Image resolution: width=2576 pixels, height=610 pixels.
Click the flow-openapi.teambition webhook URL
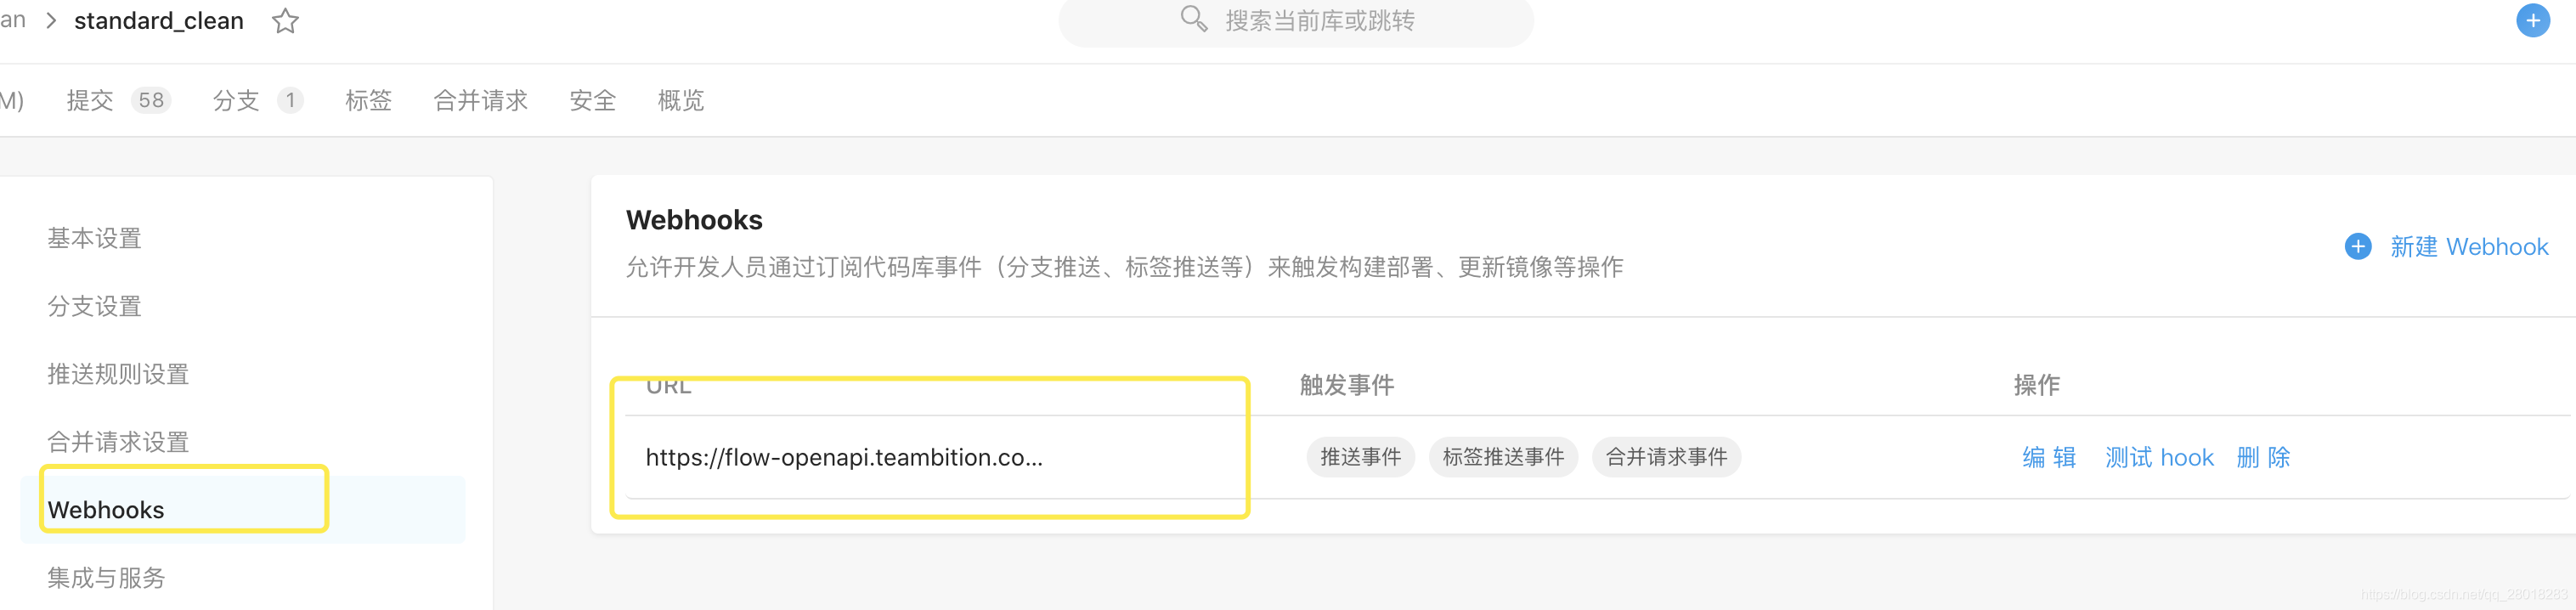[x=844, y=458]
